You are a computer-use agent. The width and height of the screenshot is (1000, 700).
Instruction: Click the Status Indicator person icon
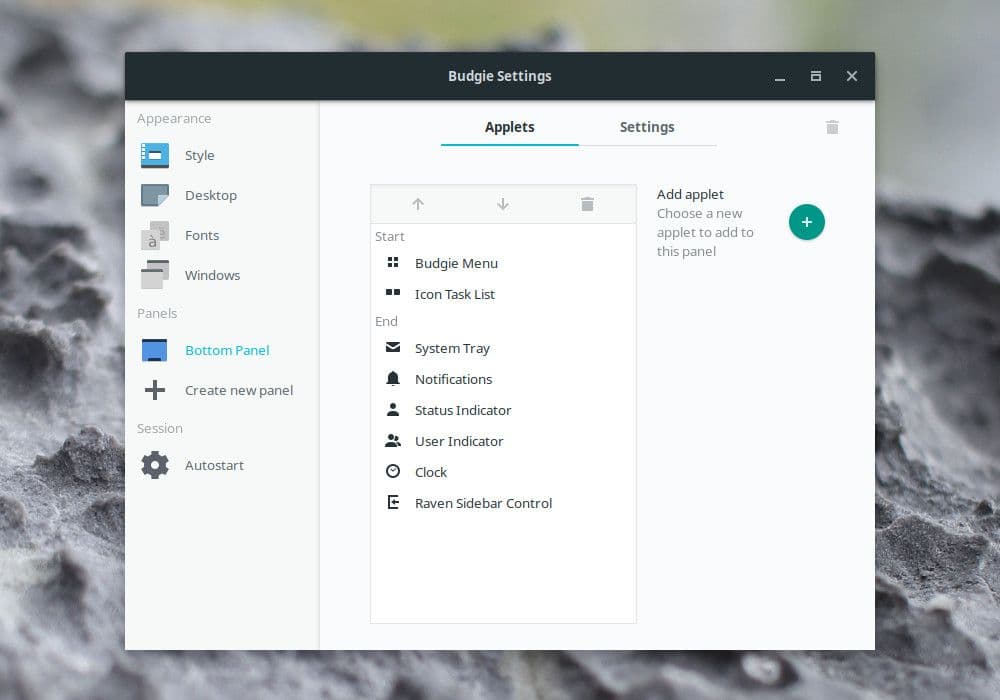[393, 409]
